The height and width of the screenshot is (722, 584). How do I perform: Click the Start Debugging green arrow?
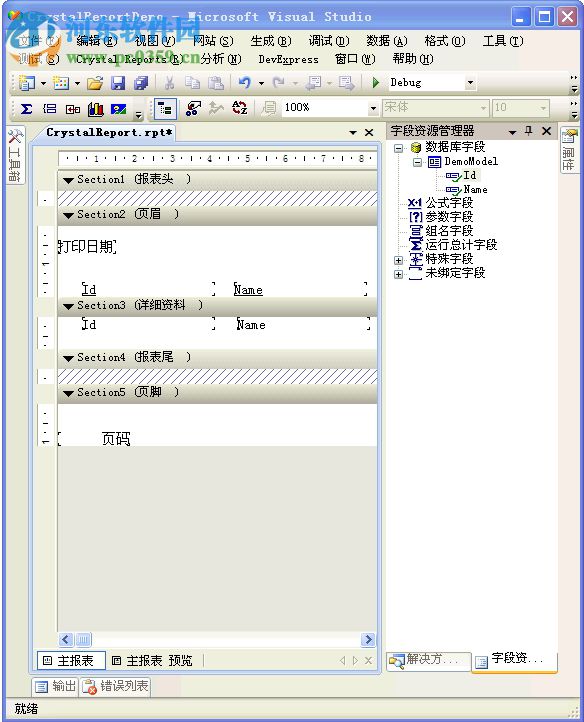[x=375, y=83]
